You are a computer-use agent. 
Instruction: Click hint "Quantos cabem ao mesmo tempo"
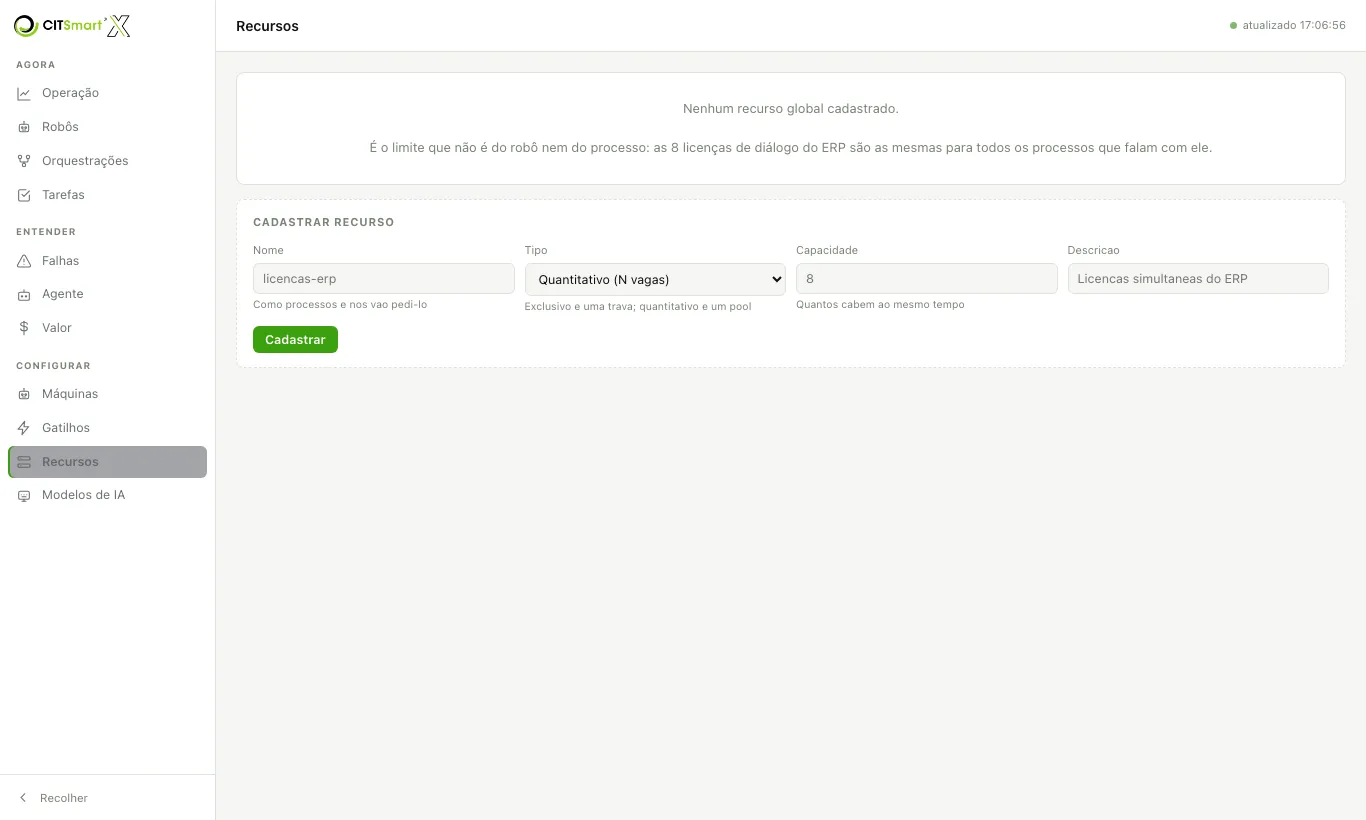pyautogui.click(x=880, y=304)
